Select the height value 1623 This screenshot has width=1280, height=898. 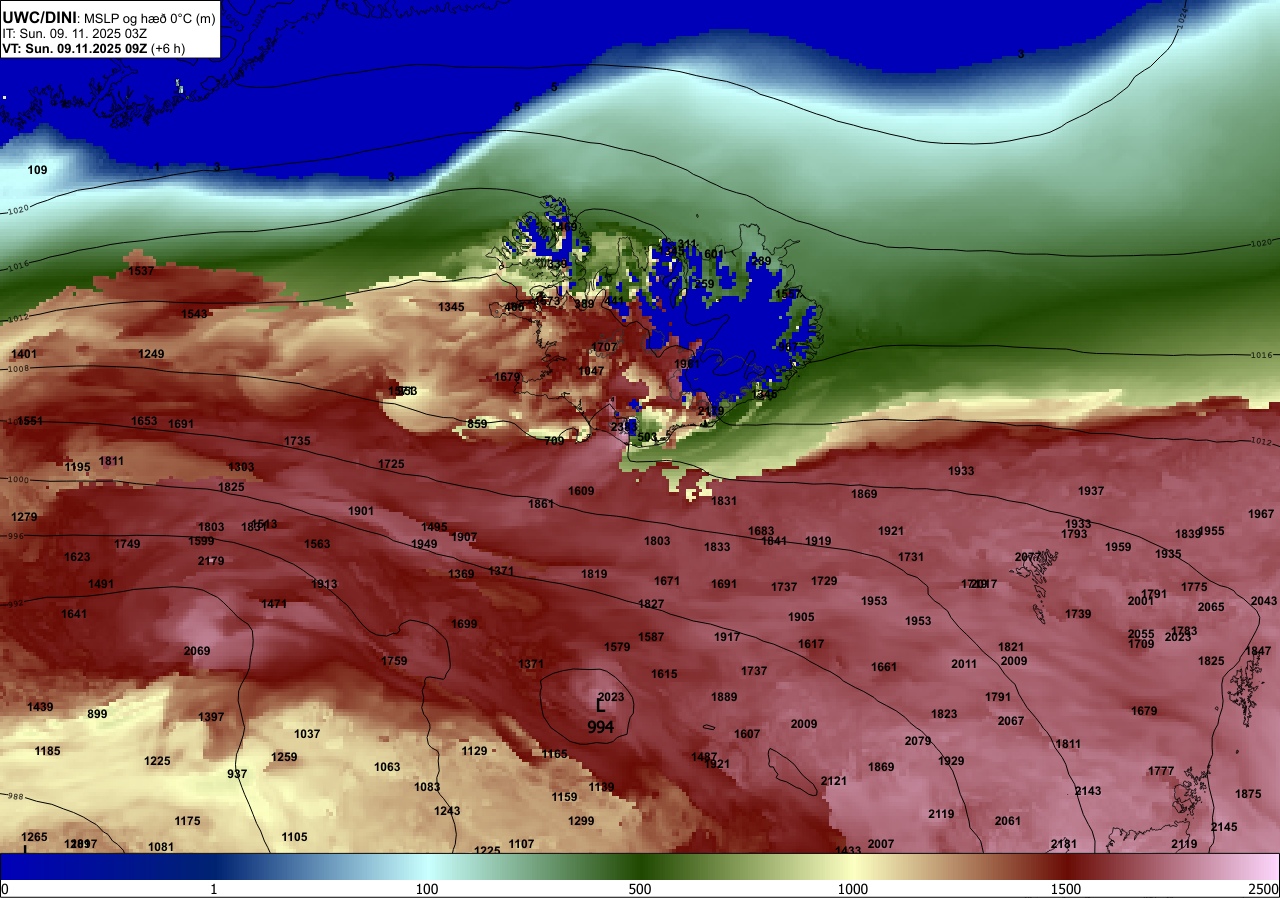point(77,557)
